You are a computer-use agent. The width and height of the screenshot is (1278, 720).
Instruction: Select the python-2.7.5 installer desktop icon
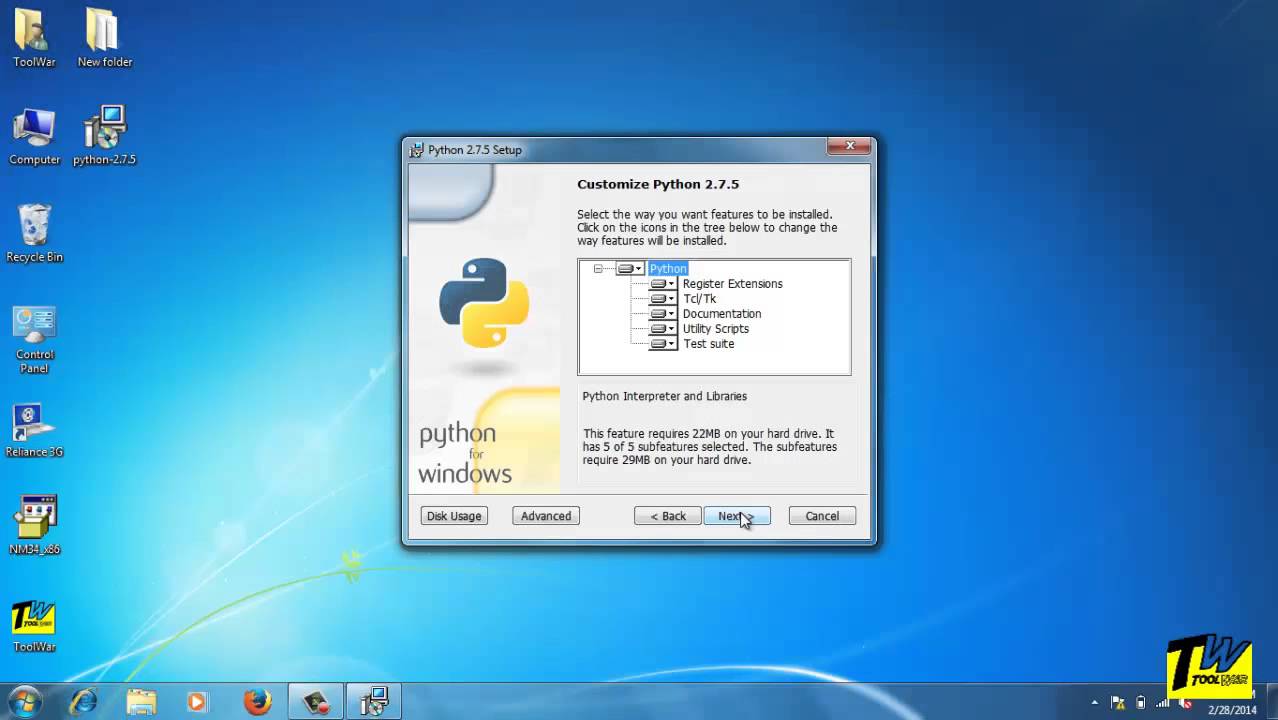click(x=104, y=136)
